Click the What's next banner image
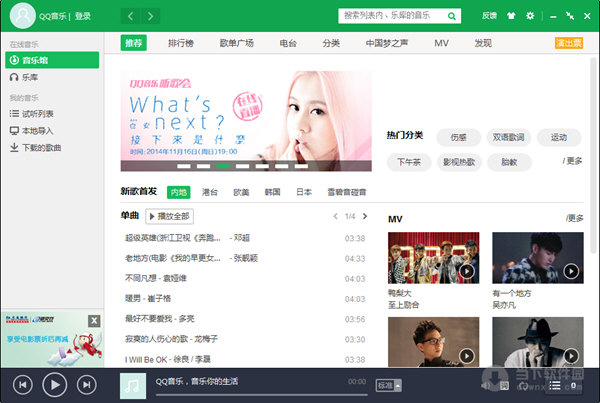 click(246, 121)
